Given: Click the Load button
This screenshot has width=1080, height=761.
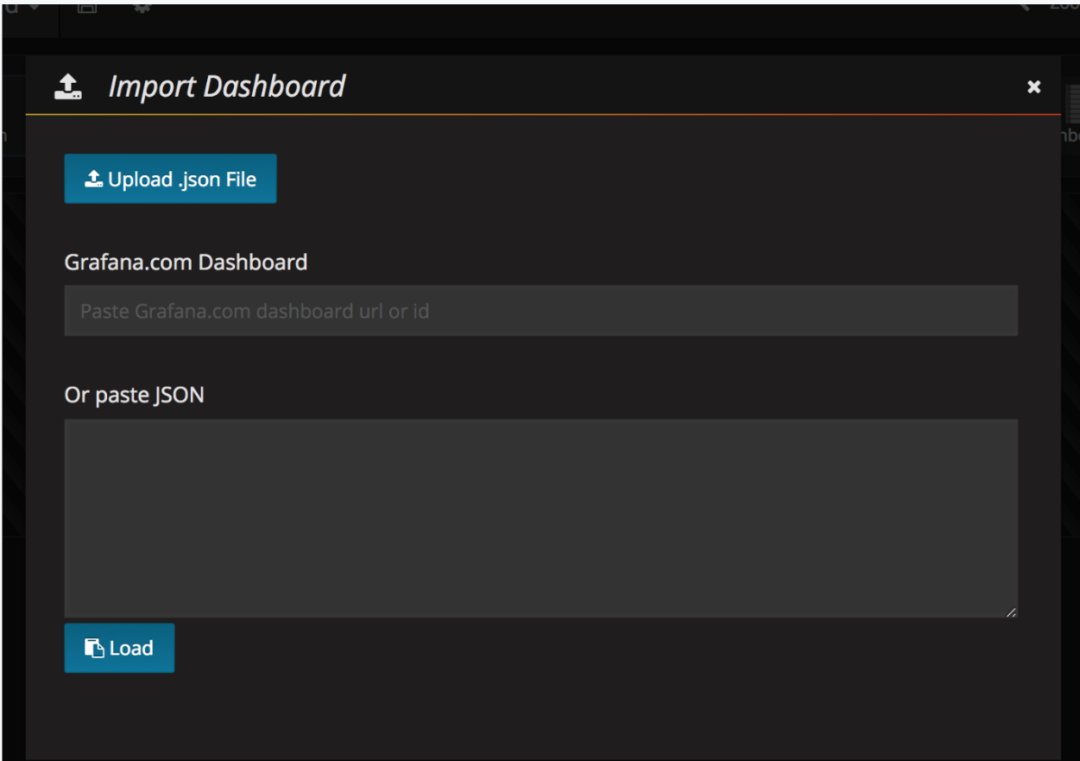Looking at the screenshot, I should point(119,648).
